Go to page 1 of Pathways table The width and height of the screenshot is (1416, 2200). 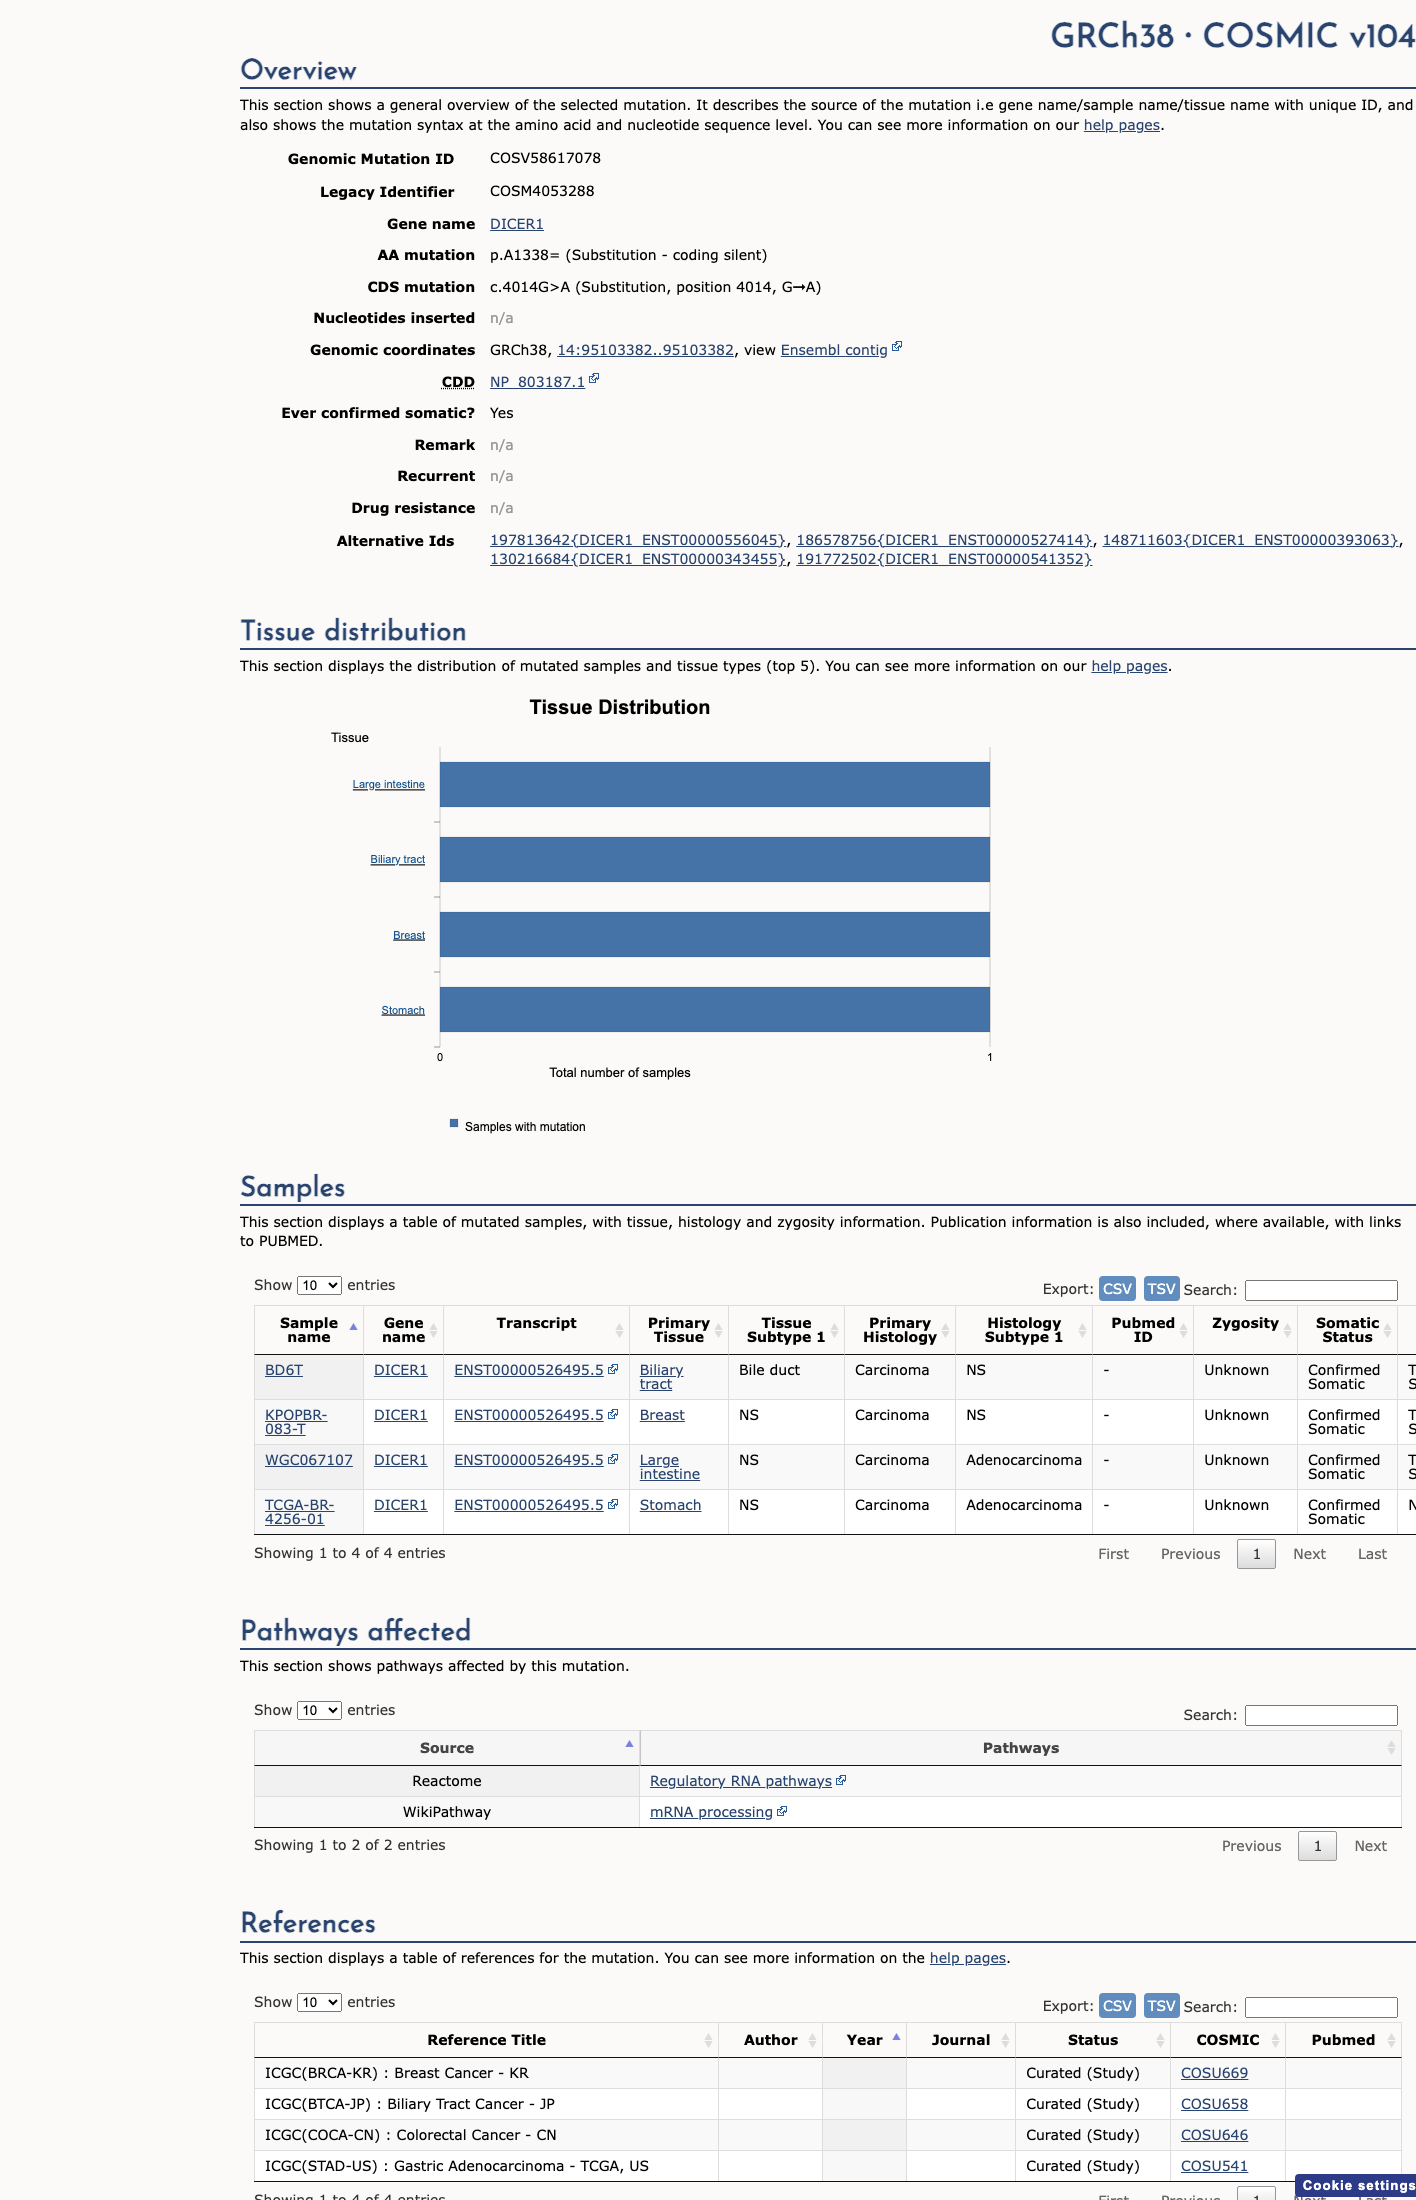coord(1317,1846)
